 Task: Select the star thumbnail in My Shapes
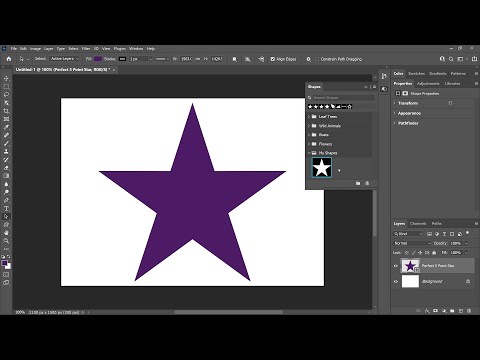(322, 167)
